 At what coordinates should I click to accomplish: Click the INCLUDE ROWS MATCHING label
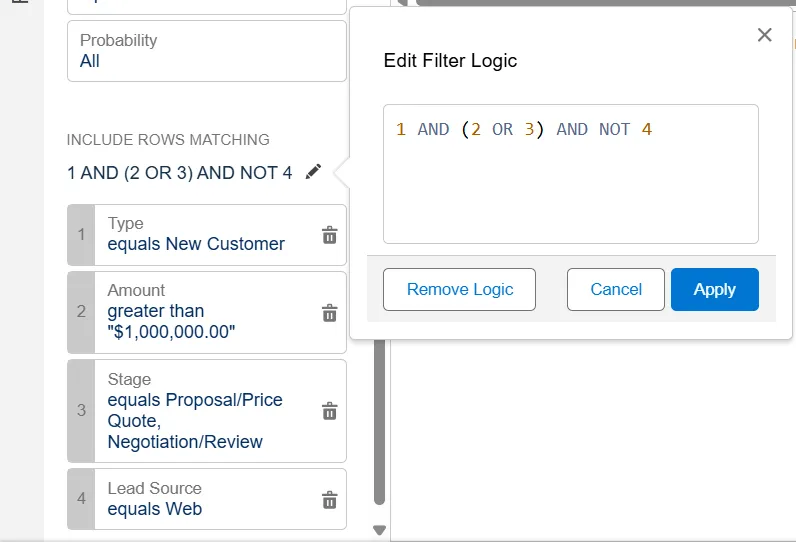[168, 140]
